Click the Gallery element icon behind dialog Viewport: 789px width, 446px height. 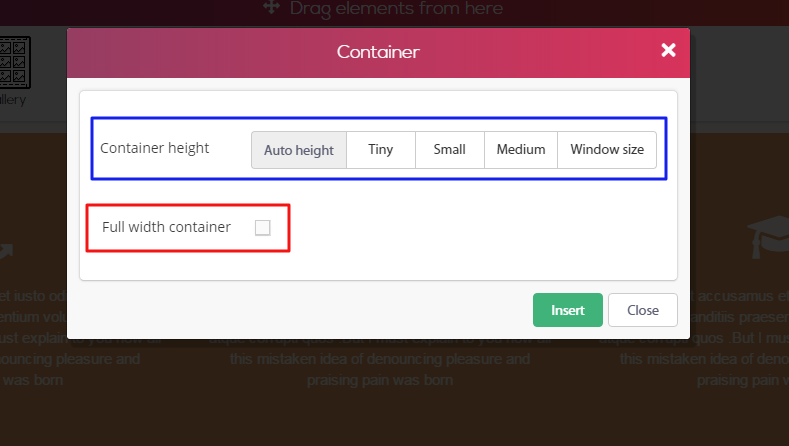(14, 63)
